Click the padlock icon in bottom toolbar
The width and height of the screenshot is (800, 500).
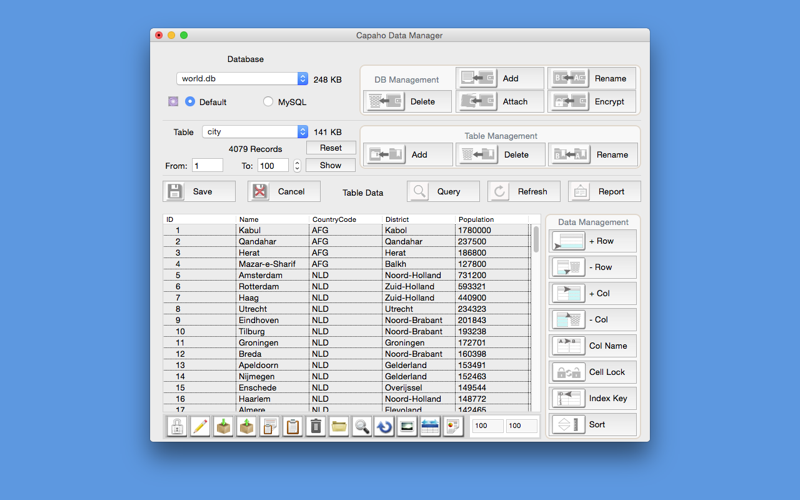point(177,426)
